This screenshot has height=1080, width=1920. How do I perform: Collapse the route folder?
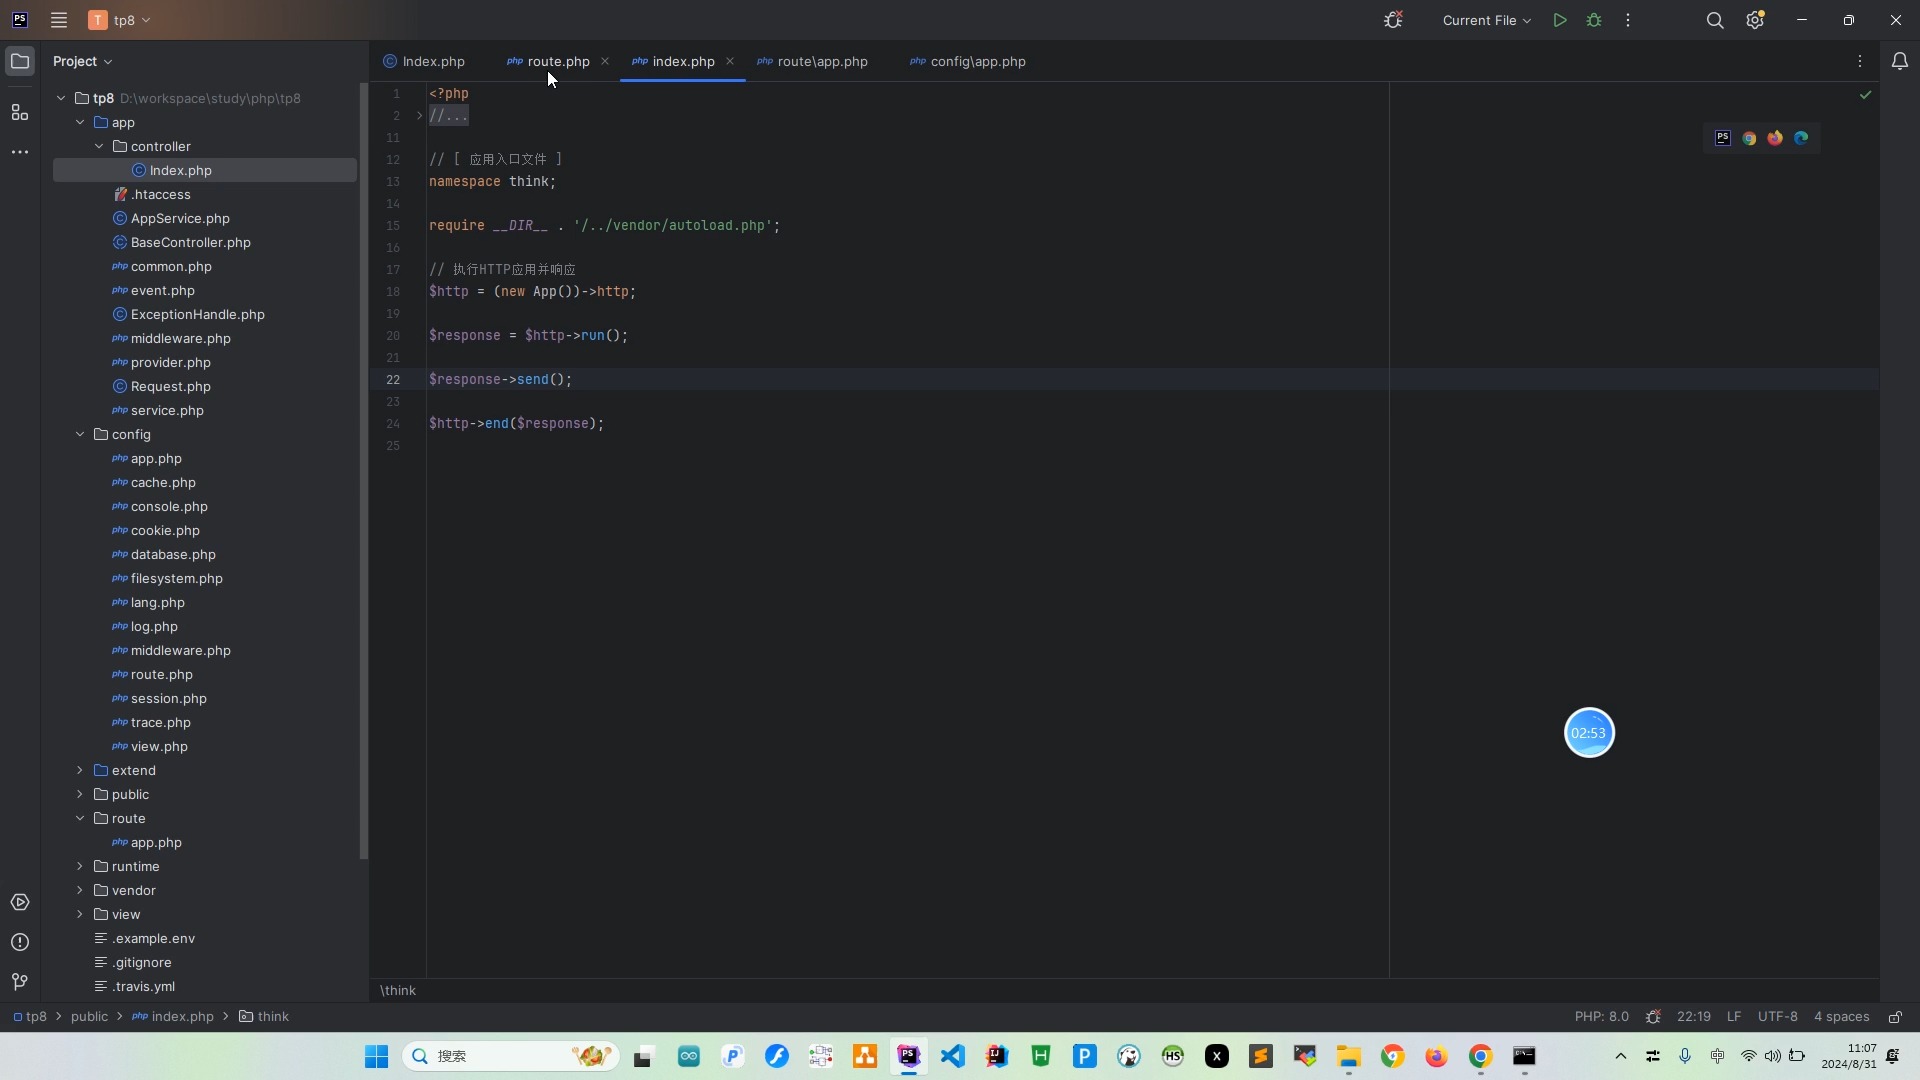point(80,818)
